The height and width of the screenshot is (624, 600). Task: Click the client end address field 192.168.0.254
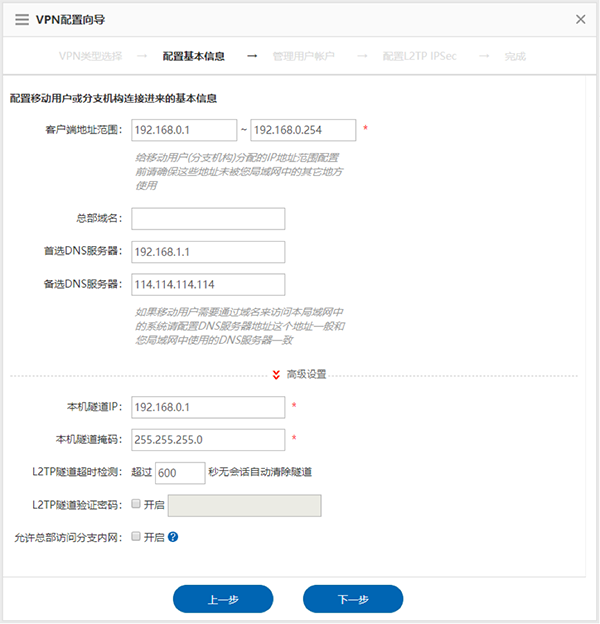[303, 130]
